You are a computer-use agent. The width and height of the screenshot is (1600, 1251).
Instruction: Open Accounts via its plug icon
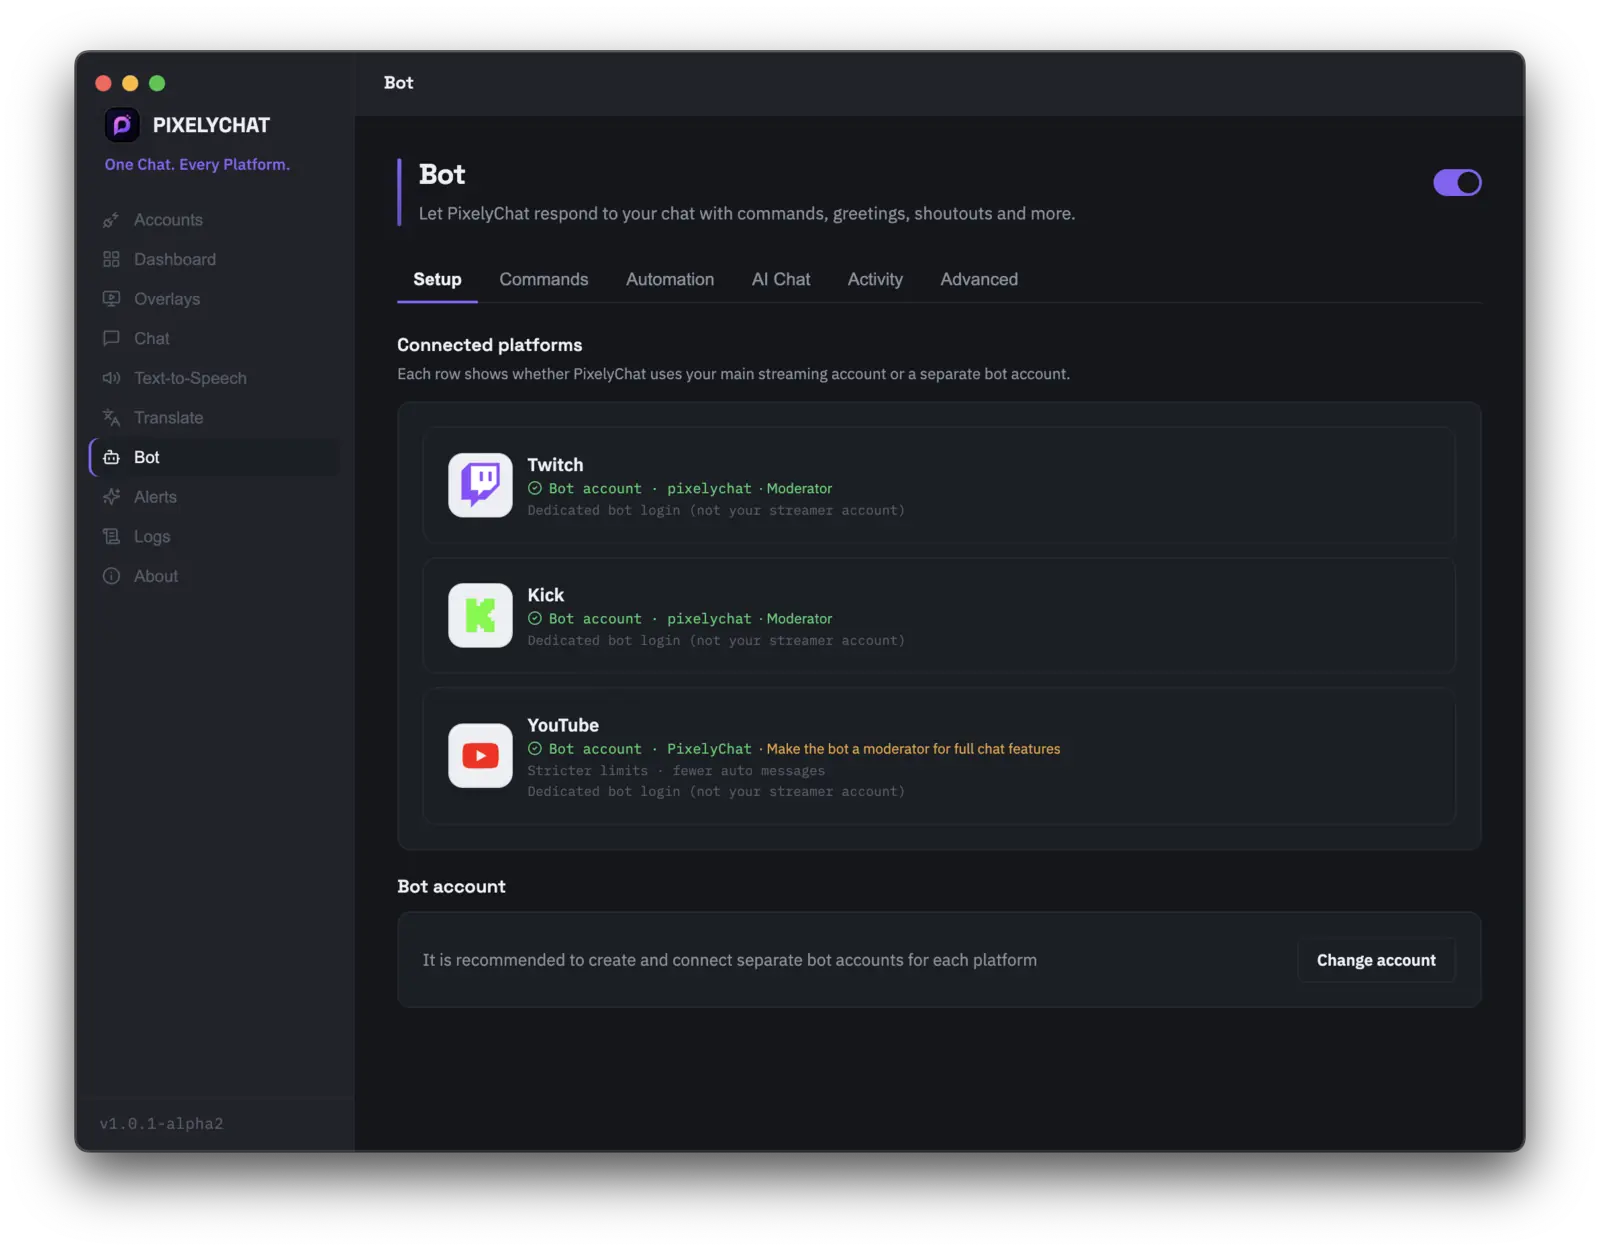111,220
